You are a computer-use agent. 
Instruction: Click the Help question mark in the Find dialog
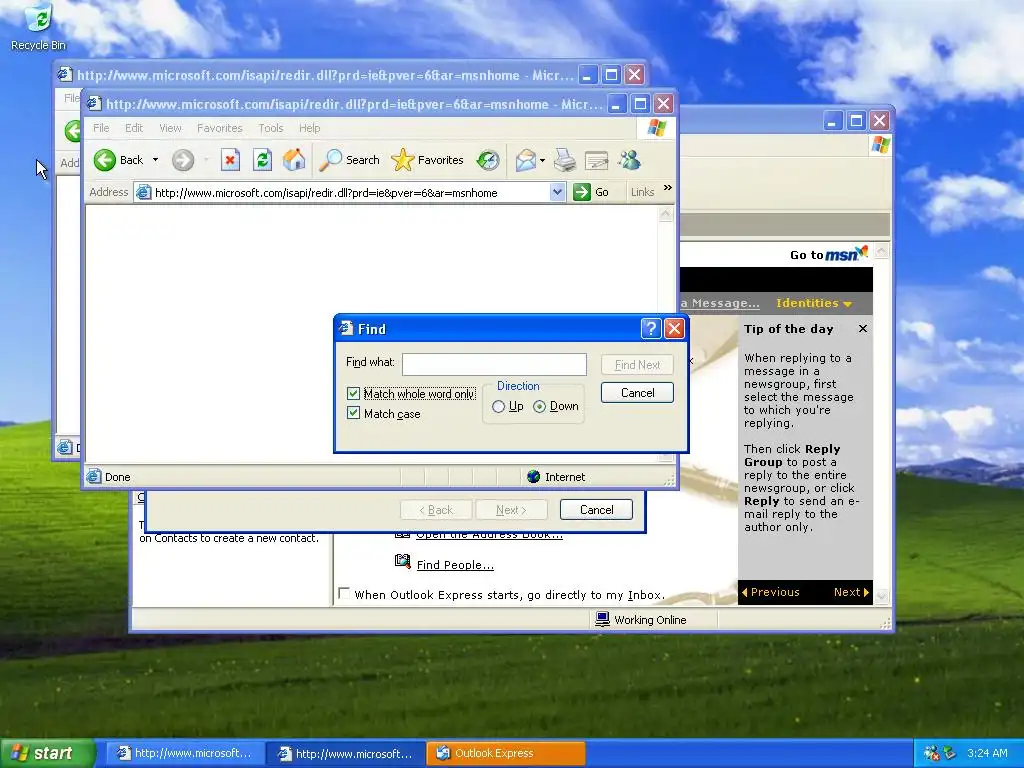[650, 328]
